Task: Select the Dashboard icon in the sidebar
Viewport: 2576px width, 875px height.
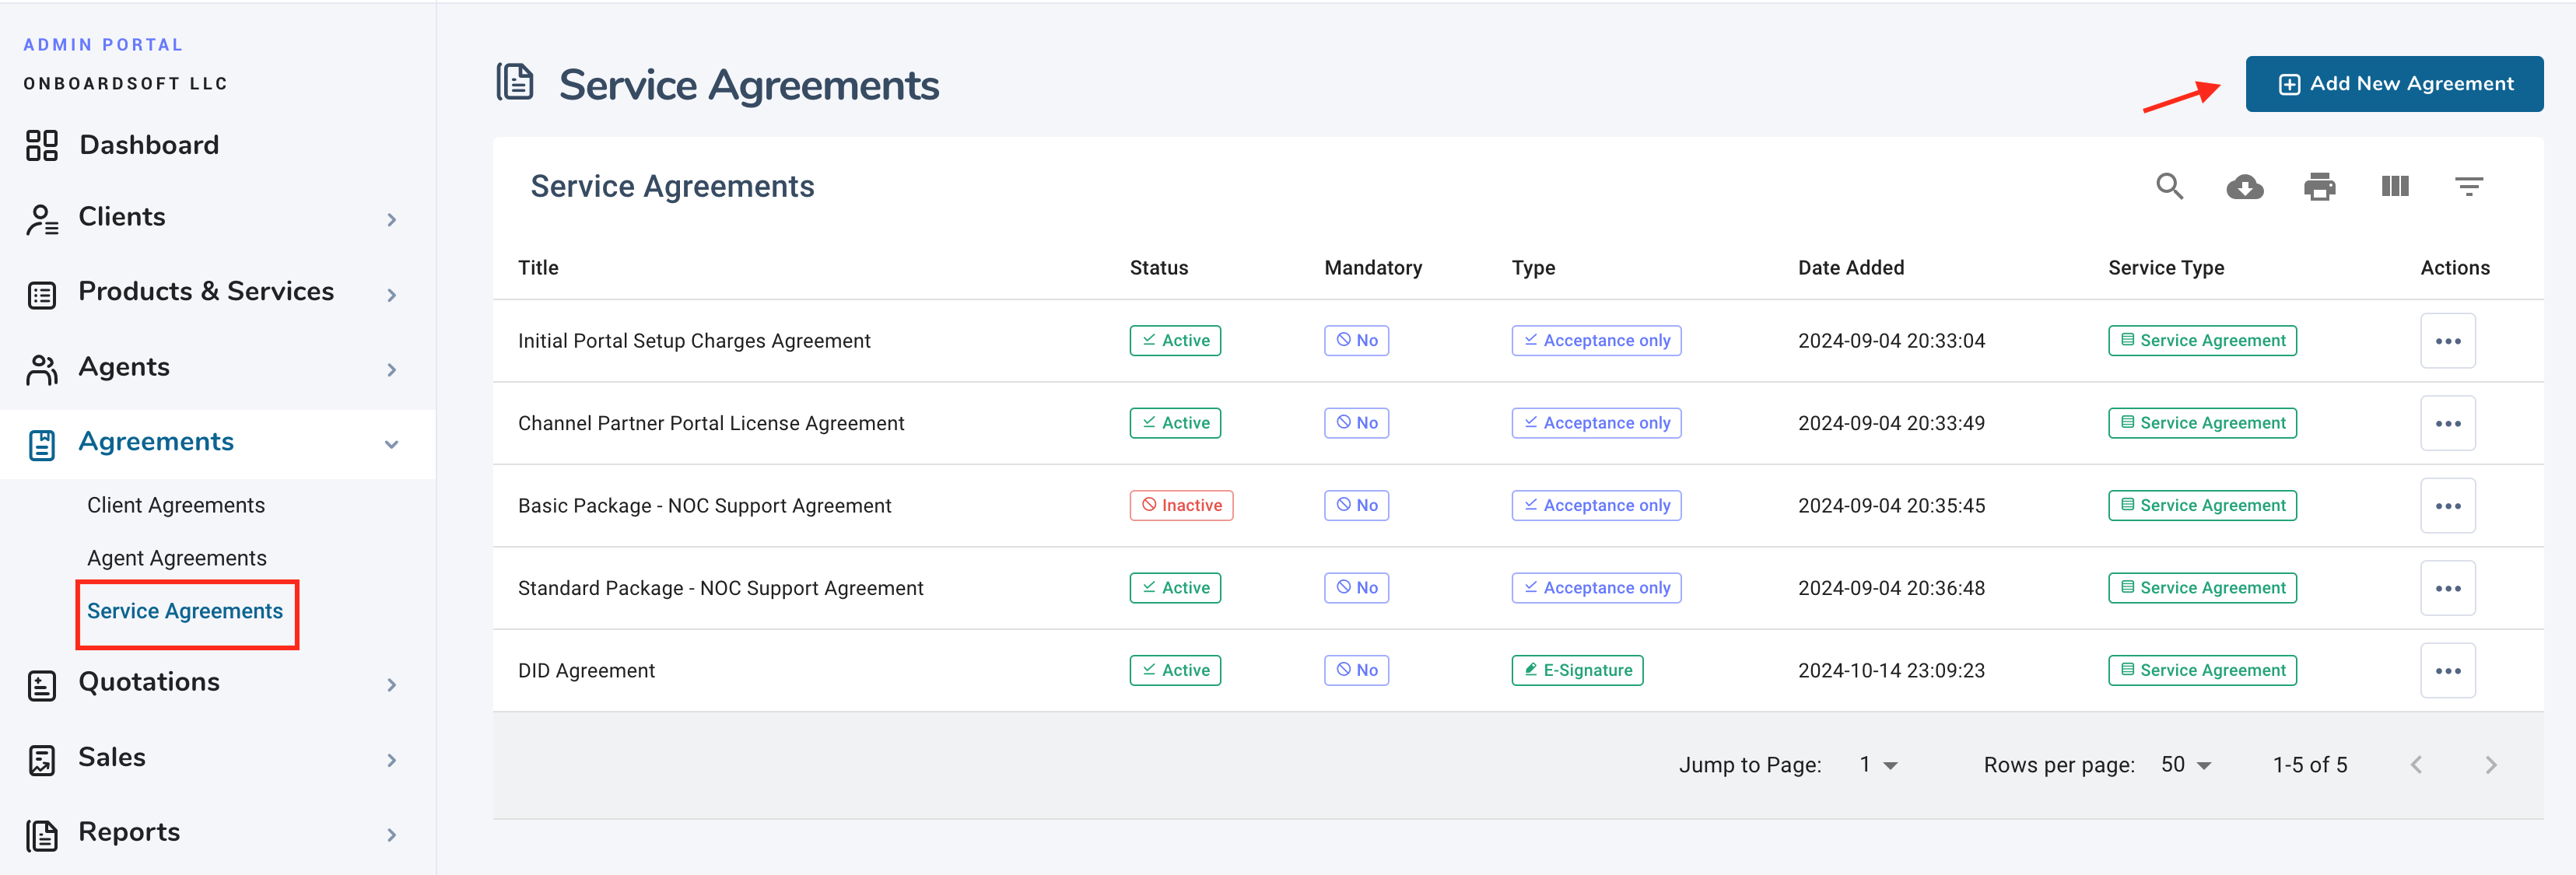Action: pos(41,144)
